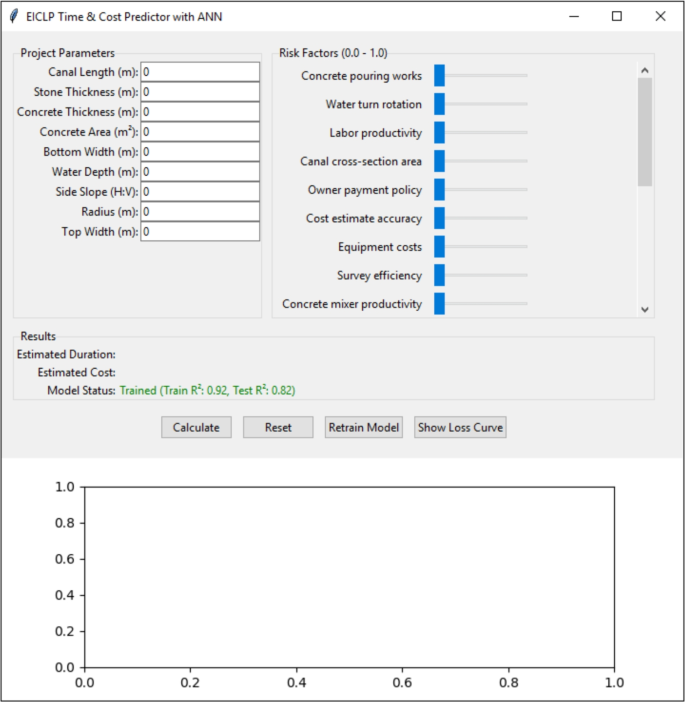
Task: Focus the Water Depth entry field
Action: click(x=200, y=172)
